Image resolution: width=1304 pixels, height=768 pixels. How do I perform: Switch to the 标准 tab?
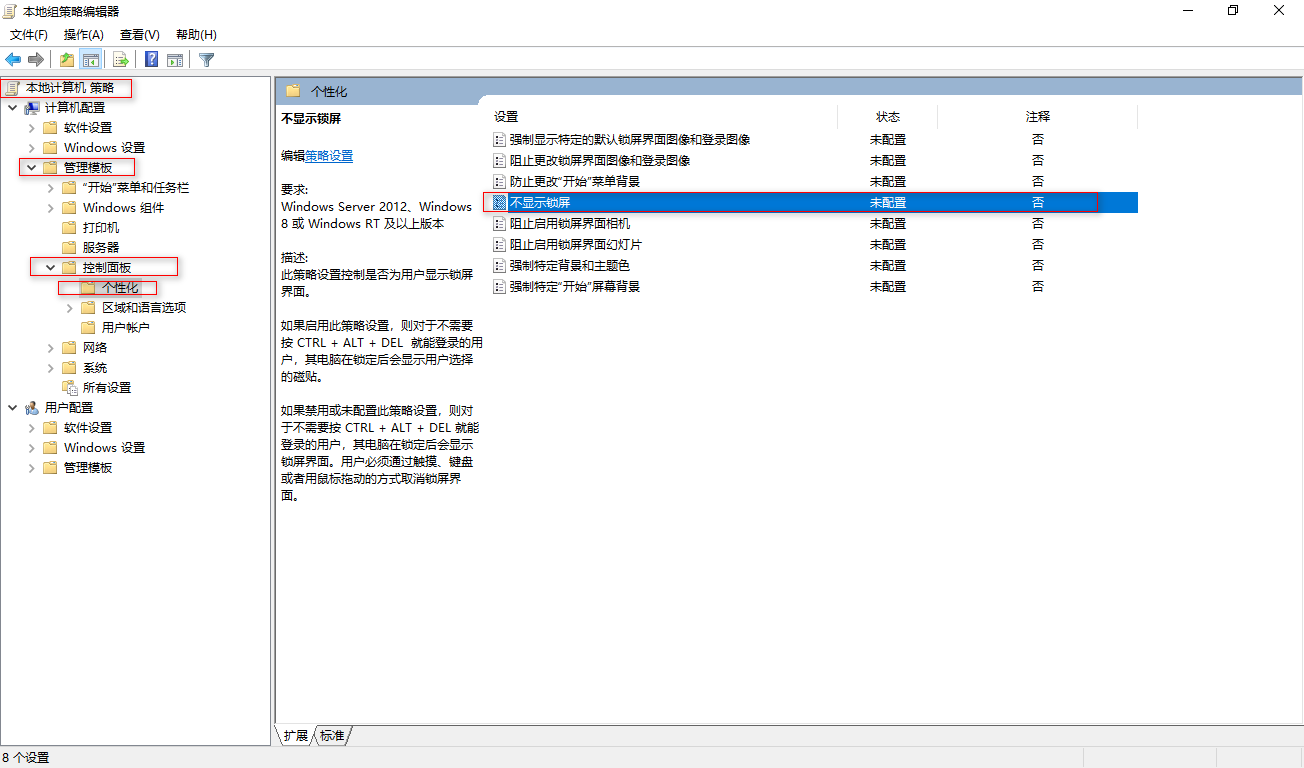[332, 736]
